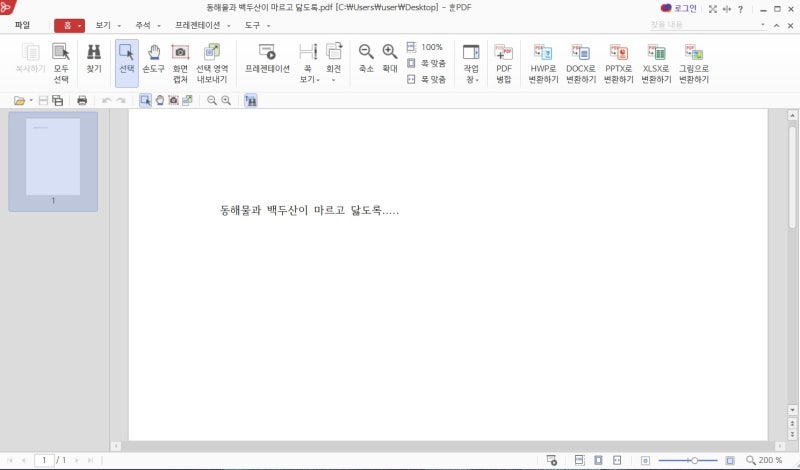
Task: Toggle the small select tool in quick toolbar
Action: click(145, 101)
